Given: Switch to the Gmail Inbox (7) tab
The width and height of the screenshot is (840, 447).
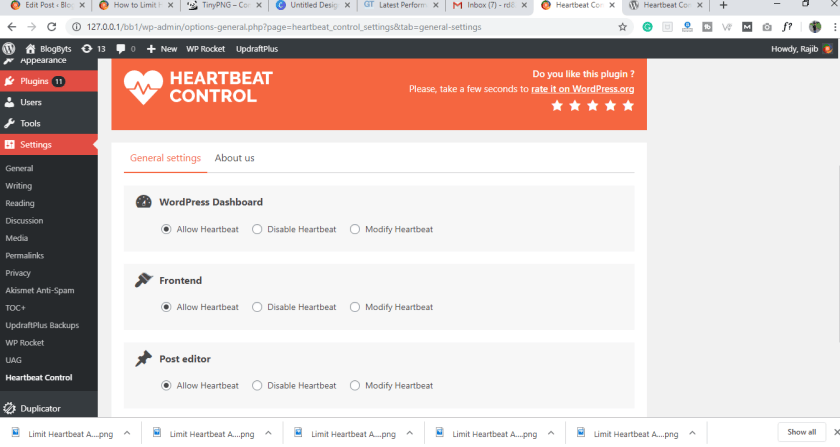Looking at the screenshot, I should coord(489,5).
